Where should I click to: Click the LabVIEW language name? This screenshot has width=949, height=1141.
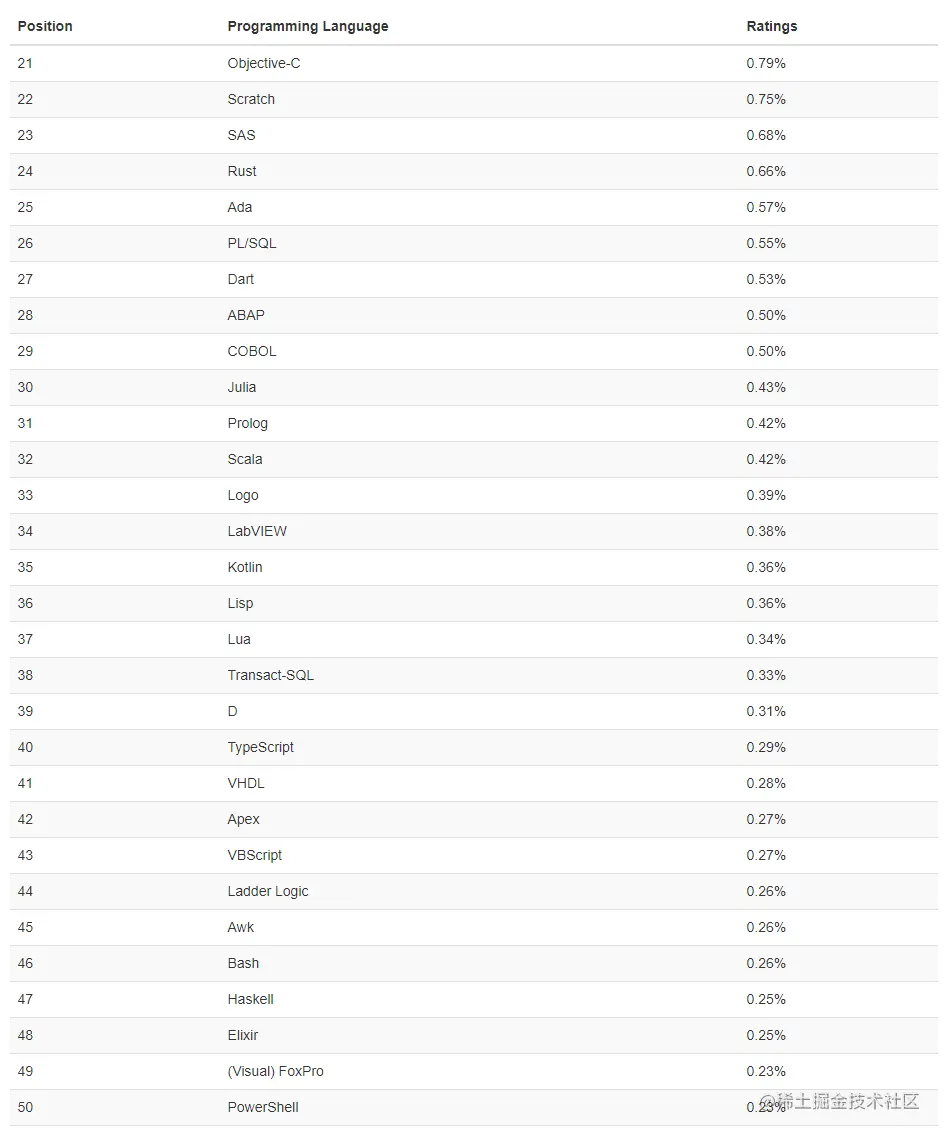click(x=256, y=531)
